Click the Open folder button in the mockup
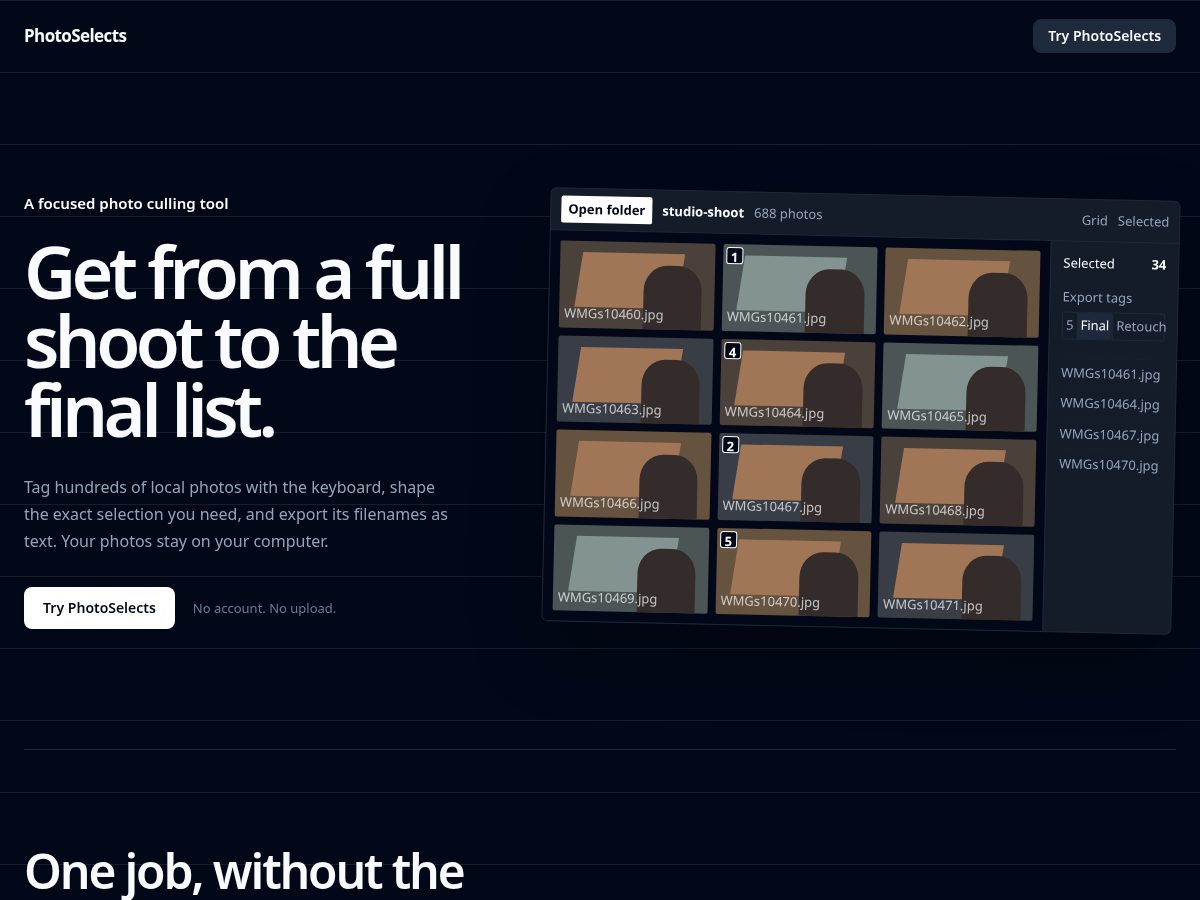The height and width of the screenshot is (900, 1200). coord(607,210)
